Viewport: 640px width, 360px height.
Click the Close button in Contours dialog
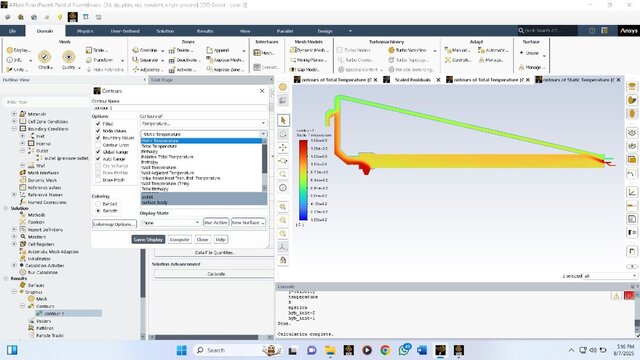tap(202, 240)
